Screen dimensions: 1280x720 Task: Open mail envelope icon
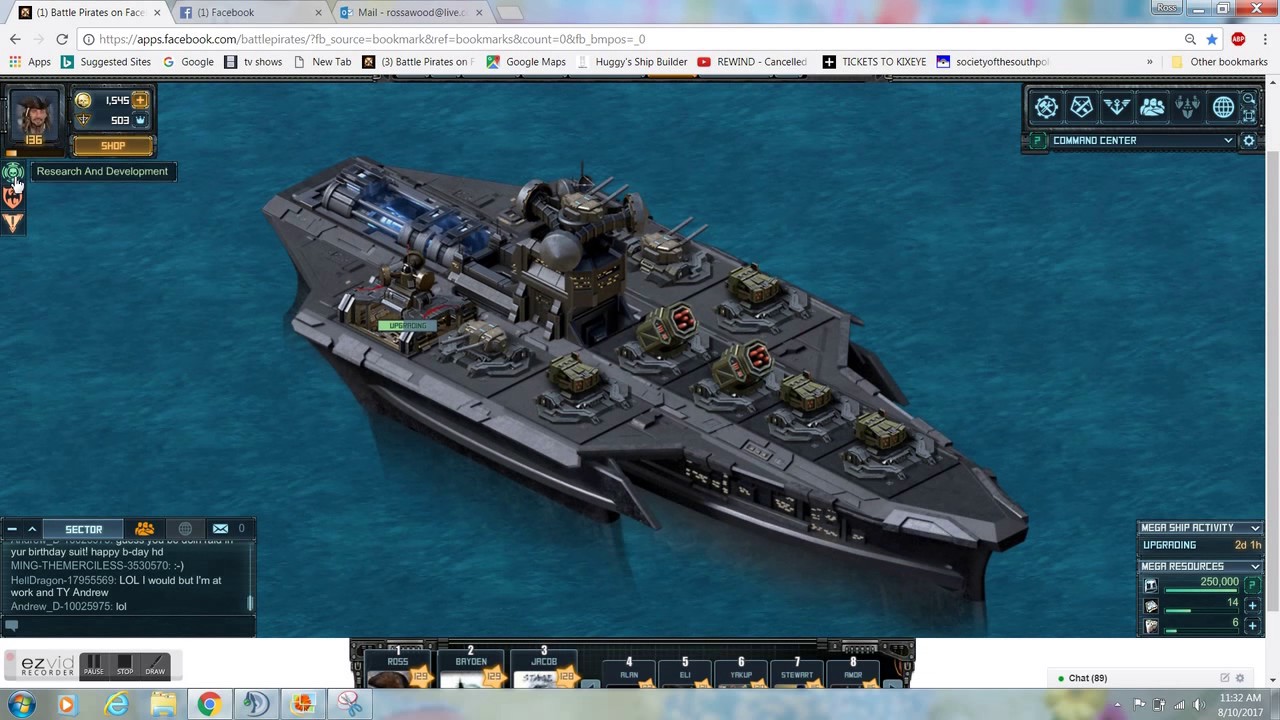coord(220,529)
